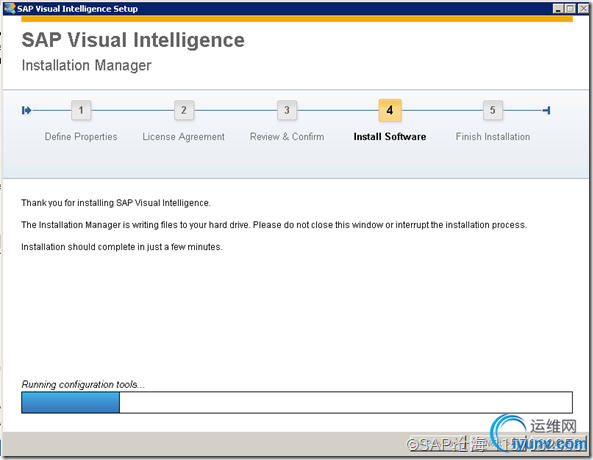Click the Installation should complete line
Viewport: 593px width, 460px height.
click(121, 247)
